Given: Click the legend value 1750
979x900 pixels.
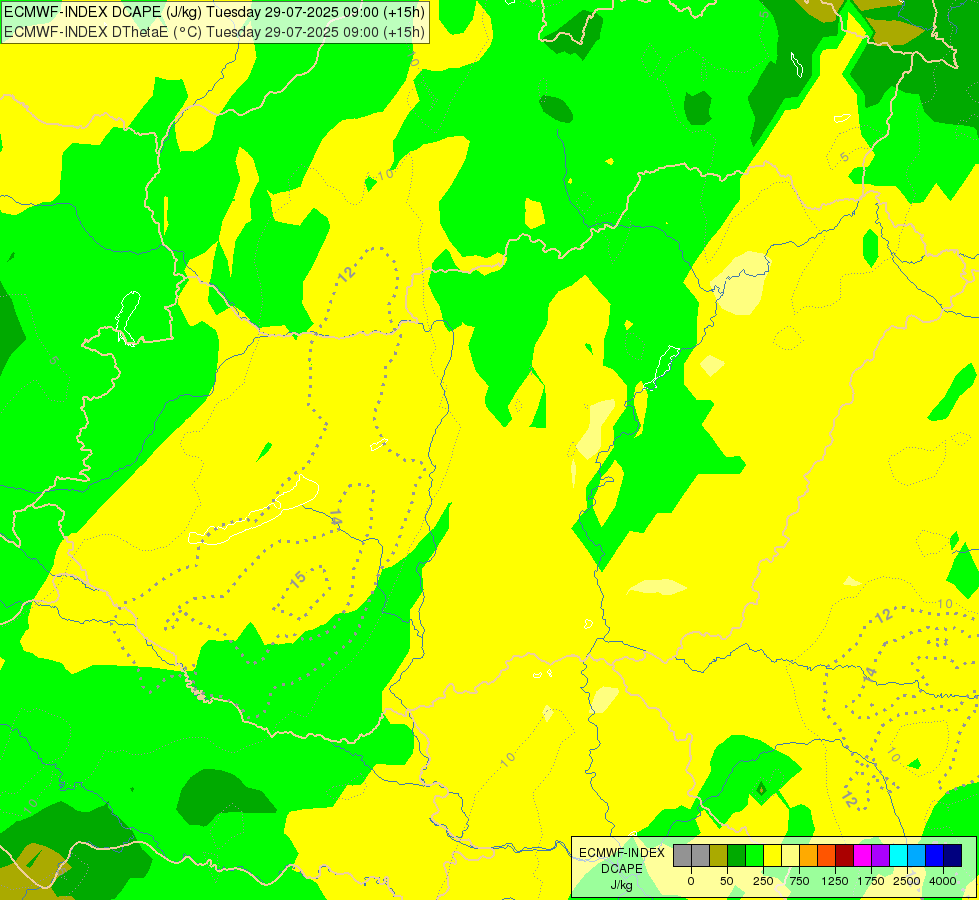Looking at the screenshot, I should pyautogui.click(x=871, y=881).
